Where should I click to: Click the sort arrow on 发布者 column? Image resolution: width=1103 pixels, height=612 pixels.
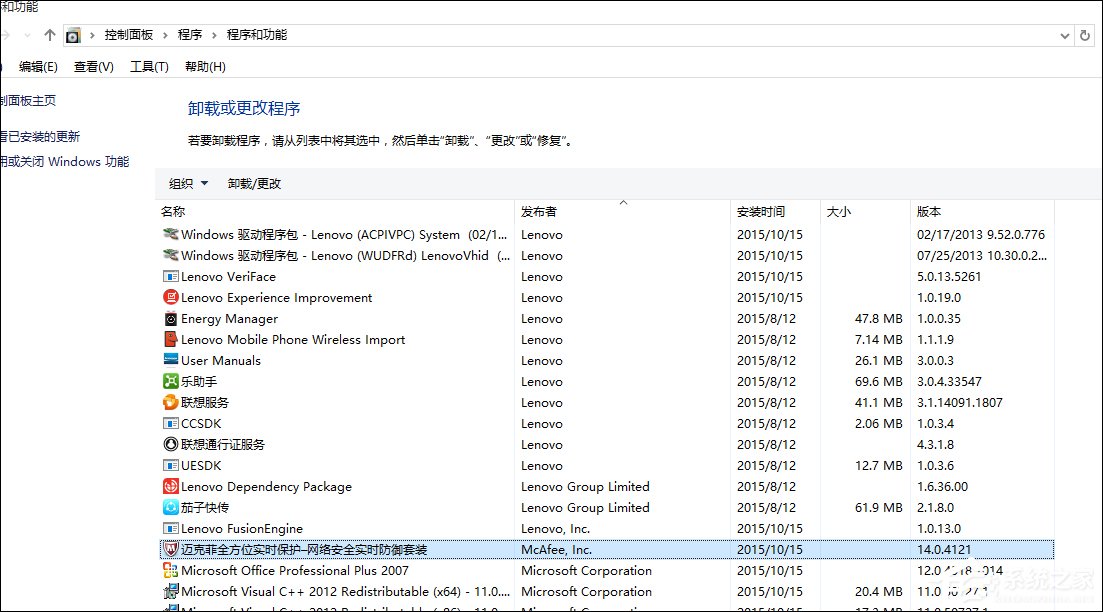tap(625, 203)
